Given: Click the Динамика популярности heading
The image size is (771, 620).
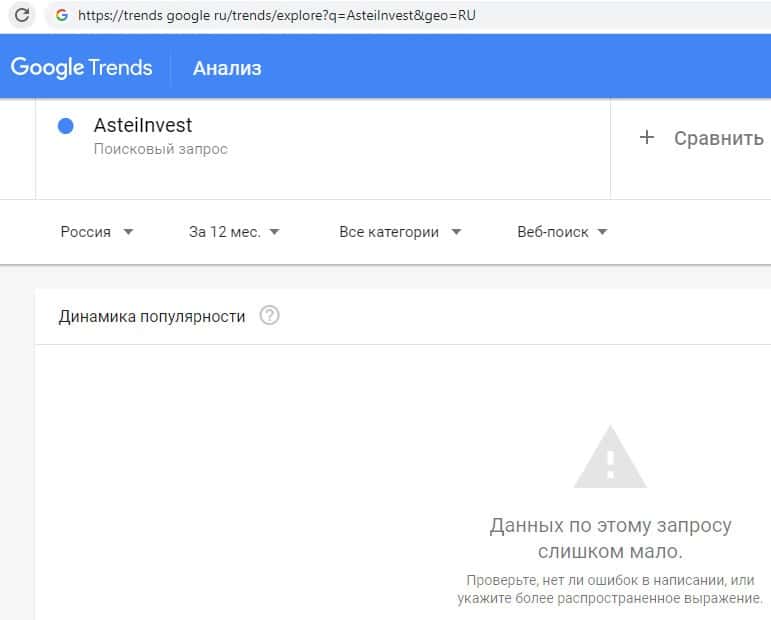Looking at the screenshot, I should coord(152,316).
